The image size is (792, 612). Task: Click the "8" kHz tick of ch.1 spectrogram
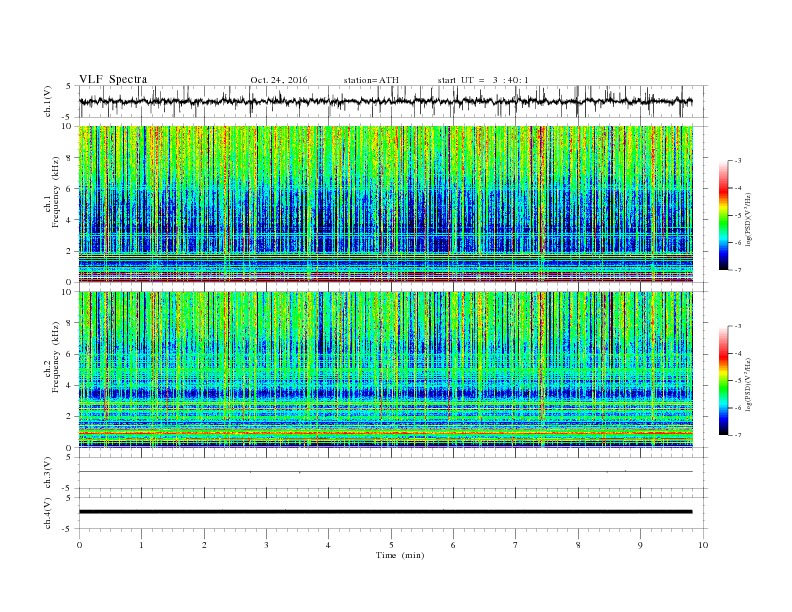coord(70,158)
